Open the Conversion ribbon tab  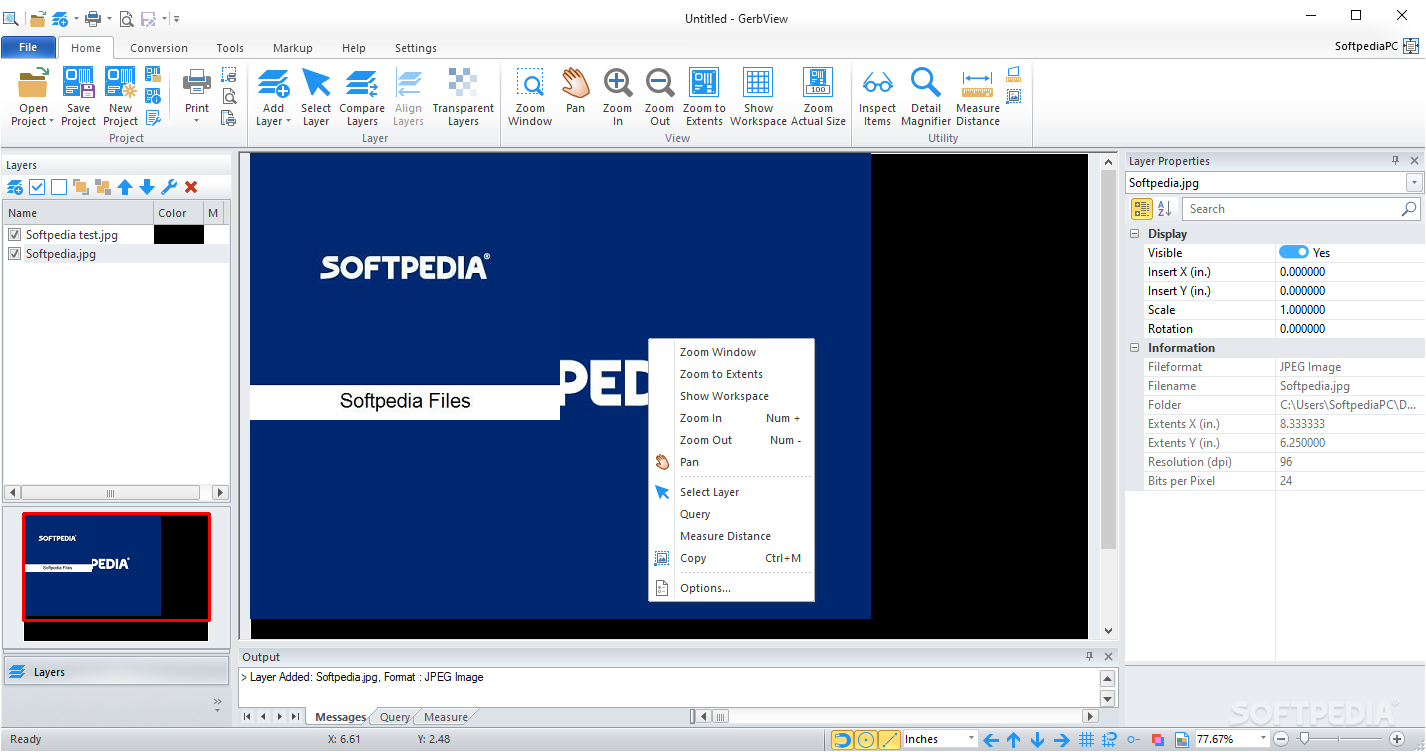159,48
